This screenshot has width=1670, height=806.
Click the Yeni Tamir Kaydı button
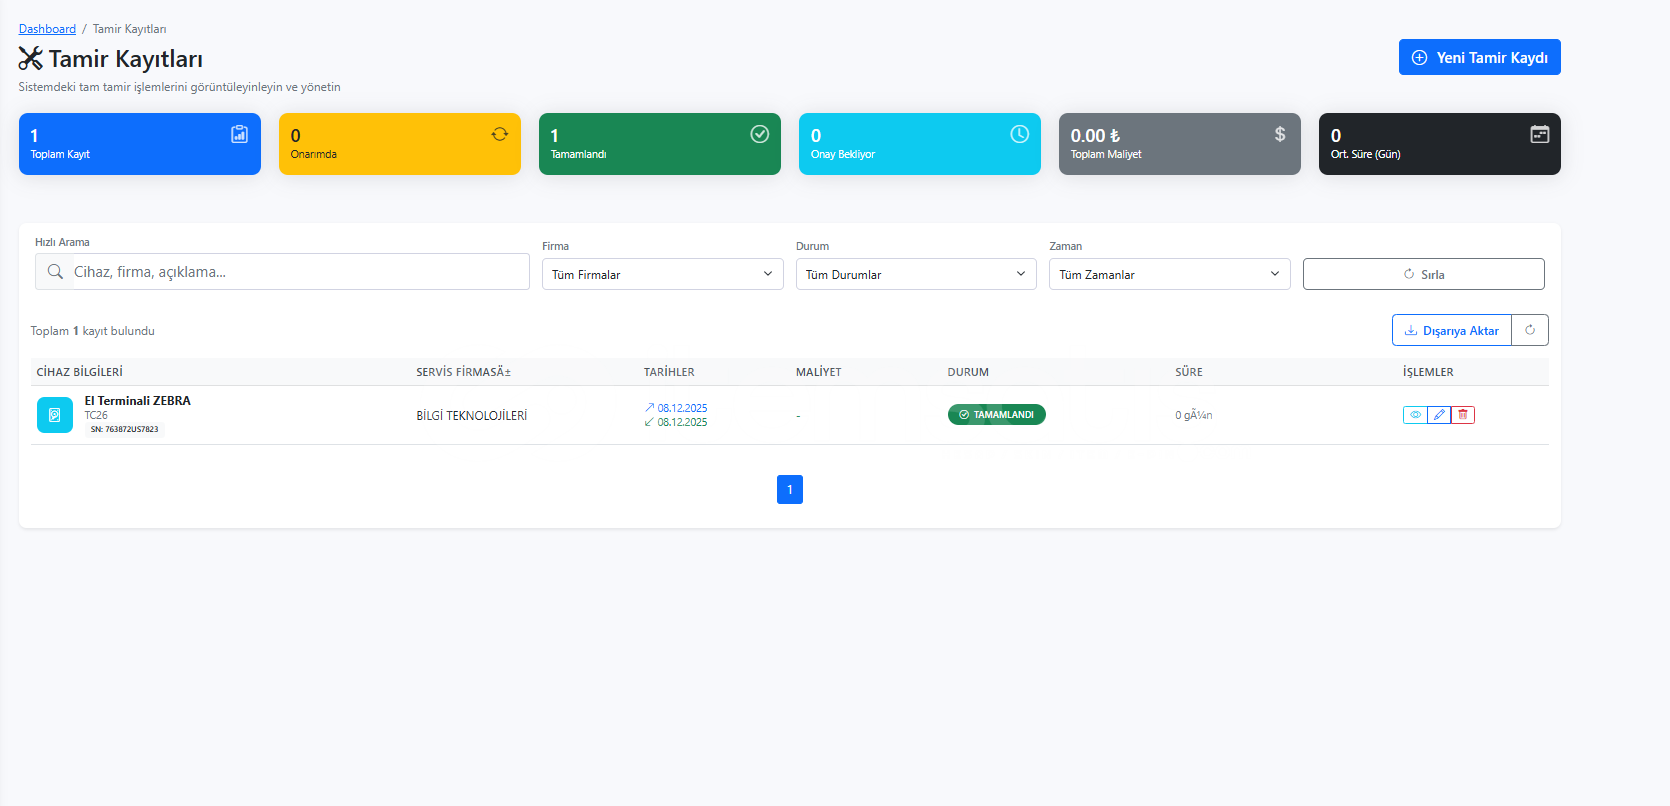(x=1479, y=57)
